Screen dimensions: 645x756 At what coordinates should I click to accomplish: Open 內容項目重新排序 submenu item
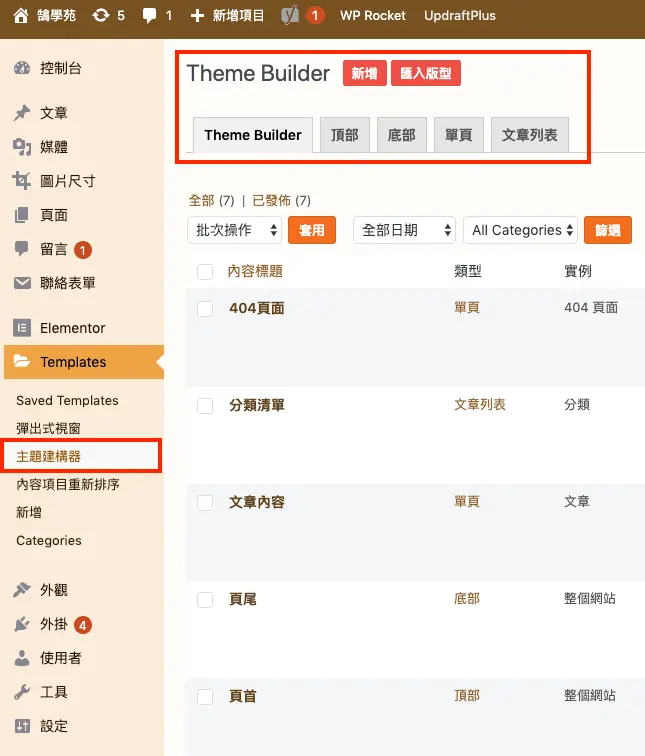[x=68, y=484]
